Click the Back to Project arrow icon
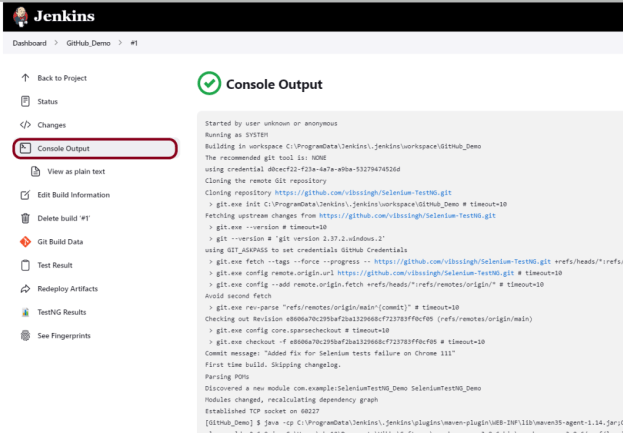Viewport: 623px width, 433px height. pos(25,78)
